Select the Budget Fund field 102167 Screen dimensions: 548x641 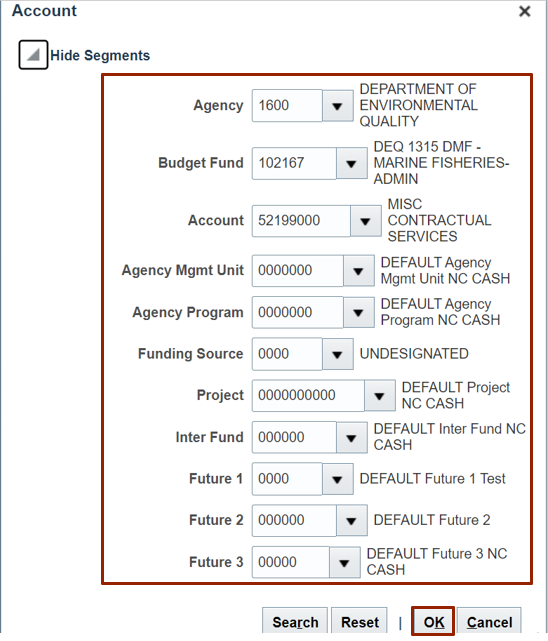pos(294,164)
